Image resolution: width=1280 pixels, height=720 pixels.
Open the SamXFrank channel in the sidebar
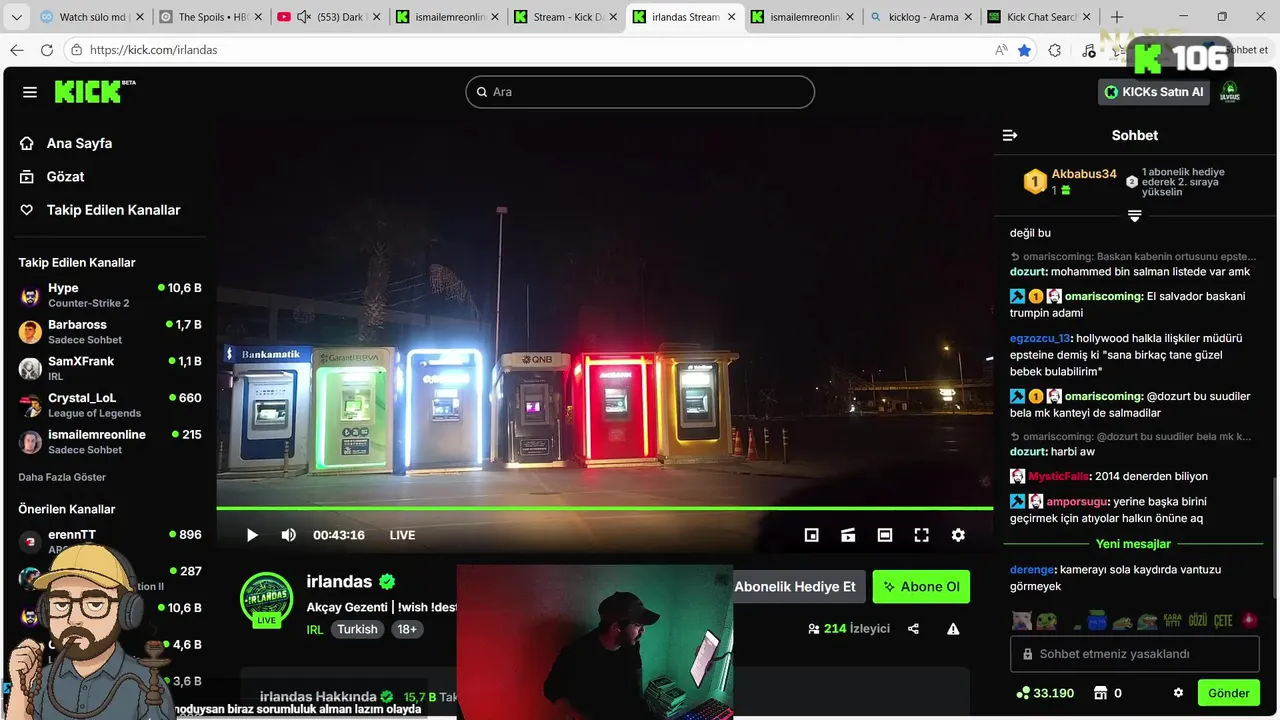point(110,368)
